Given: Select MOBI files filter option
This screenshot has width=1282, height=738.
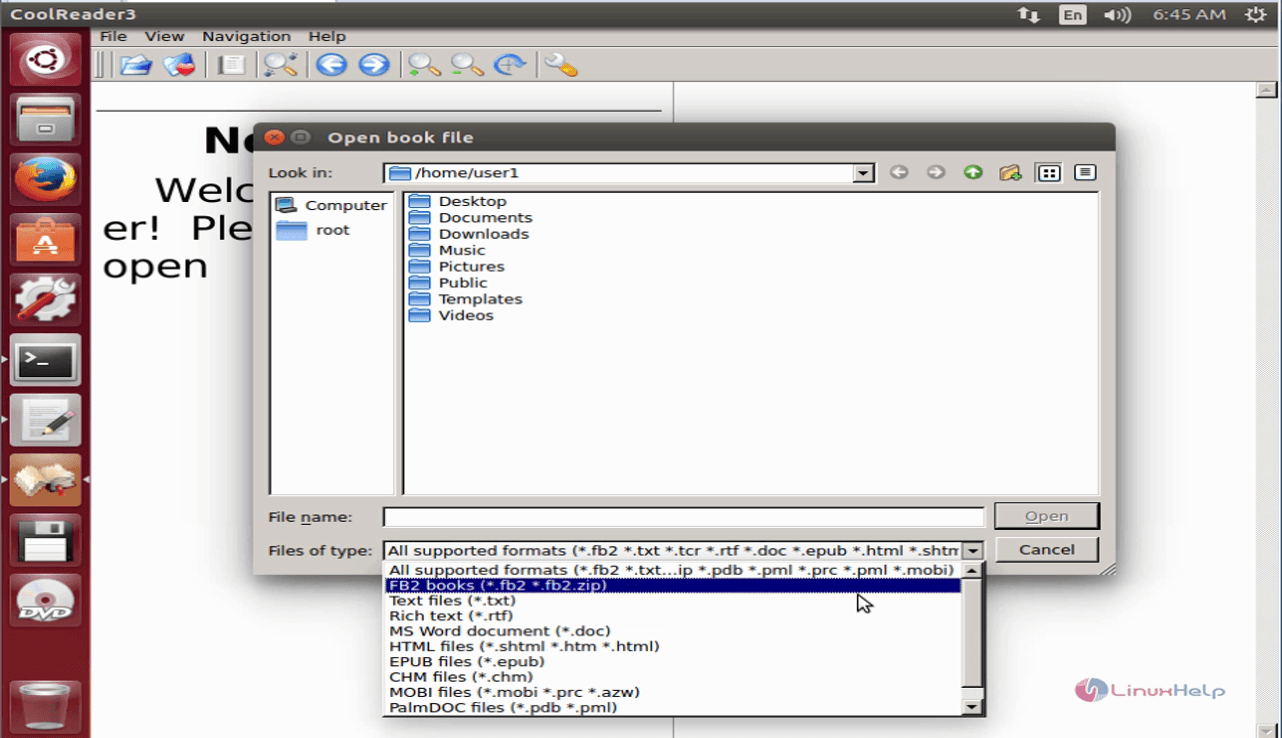Looking at the screenshot, I should point(673,692).
